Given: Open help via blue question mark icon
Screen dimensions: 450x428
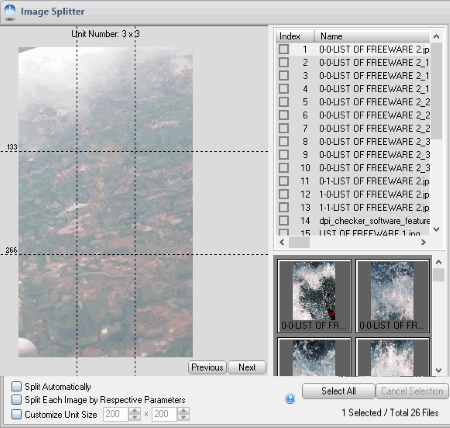Looking at the screenshot, I should pyautogui.click(x=290, y=399).
